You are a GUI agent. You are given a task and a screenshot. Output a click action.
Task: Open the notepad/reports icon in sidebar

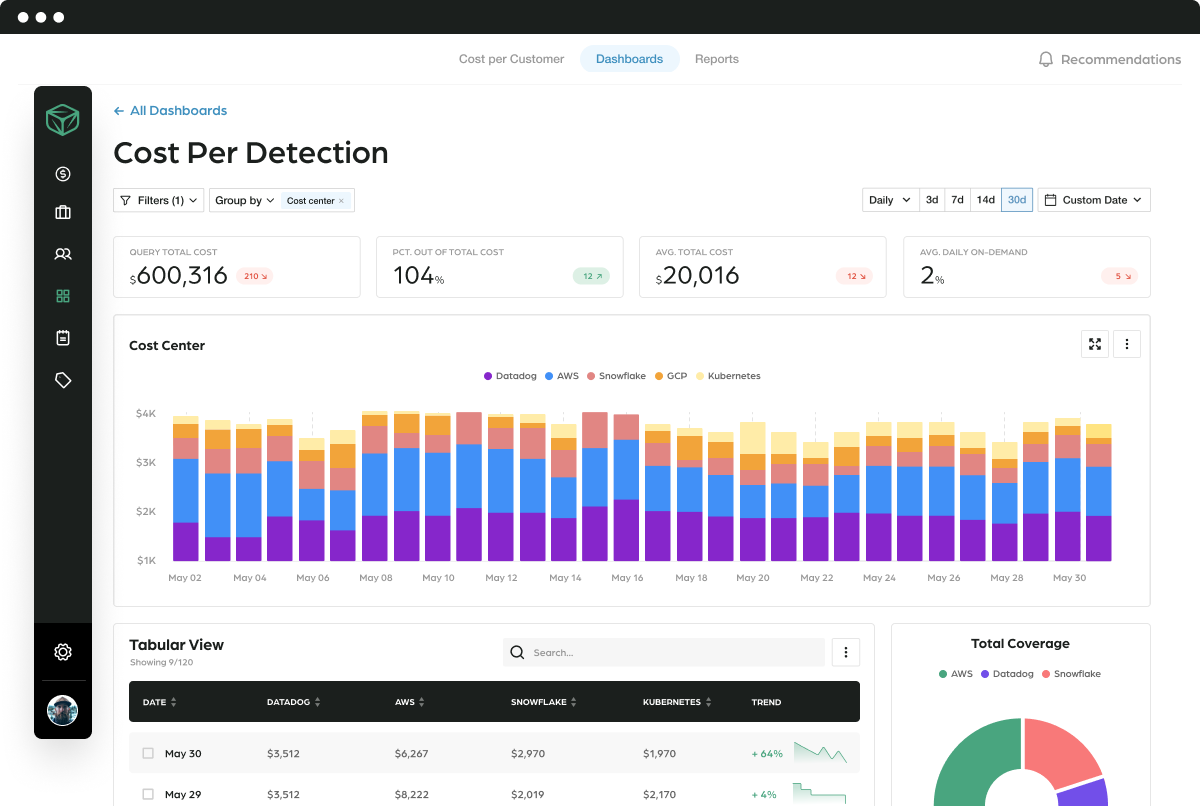pyautogui.click(x=62, y=338)
